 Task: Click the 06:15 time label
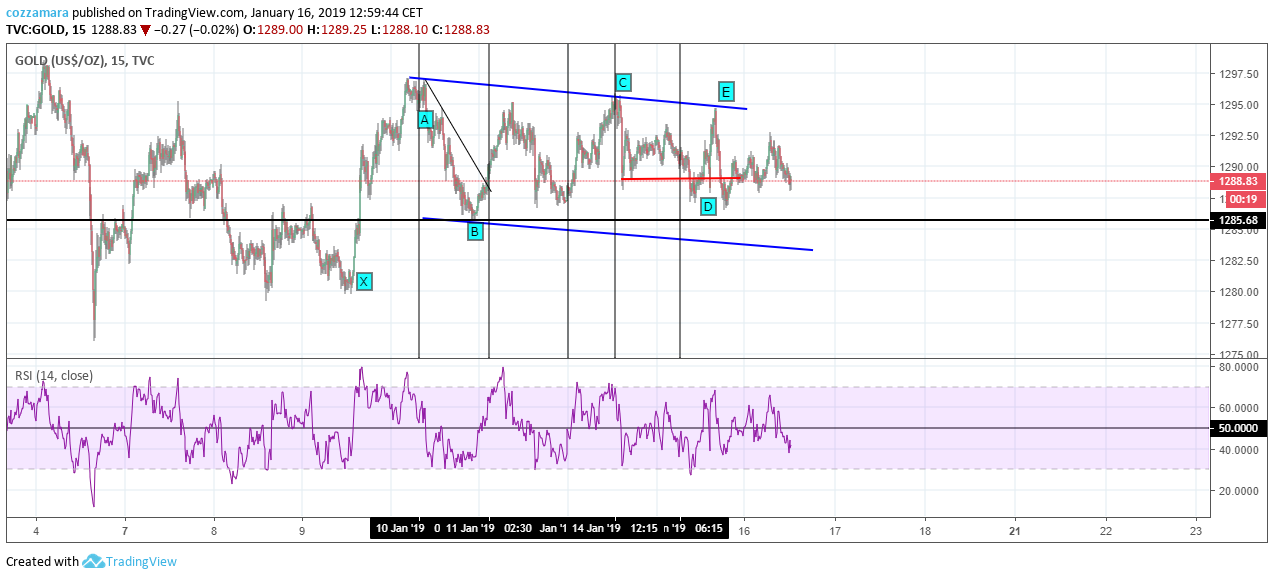click(707, 527)
